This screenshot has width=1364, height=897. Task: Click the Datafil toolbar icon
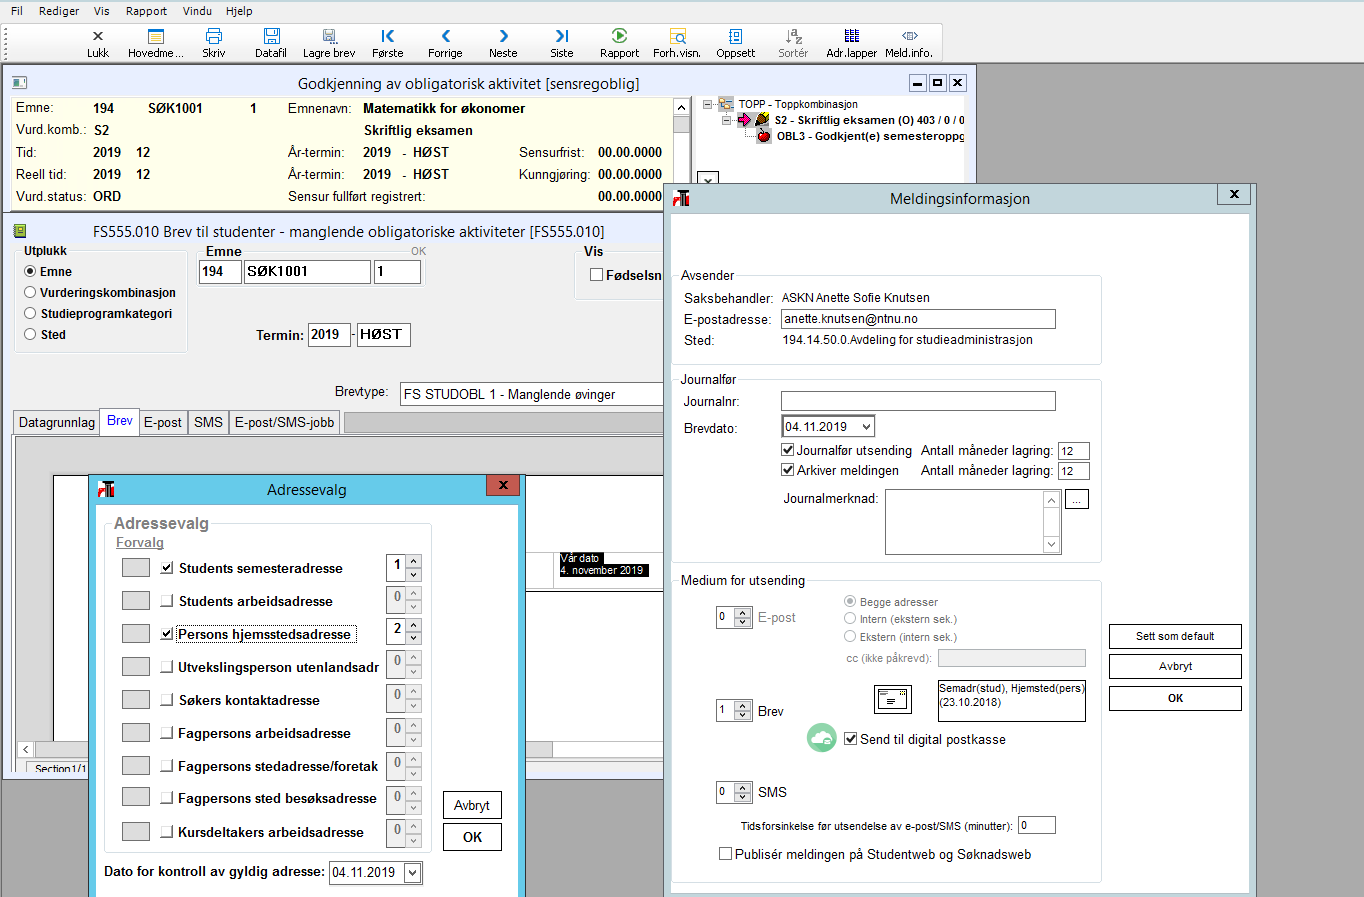pyautogui.click(x=271, y=36)
